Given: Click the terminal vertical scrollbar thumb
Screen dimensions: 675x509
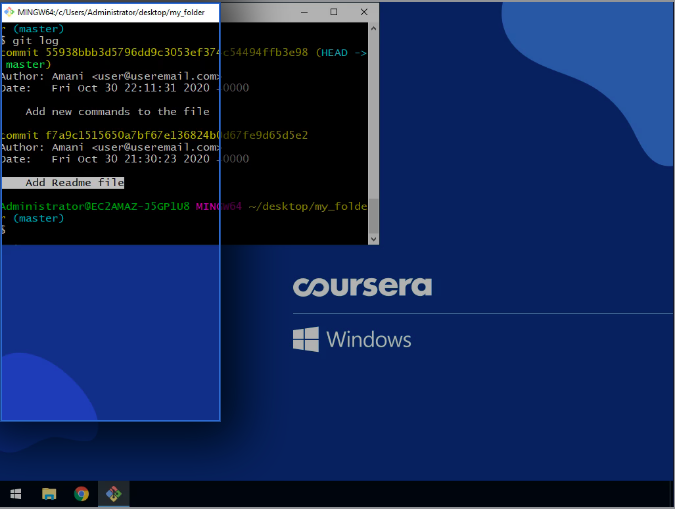Looking at the screenshot, I should [x=373, y=216].
